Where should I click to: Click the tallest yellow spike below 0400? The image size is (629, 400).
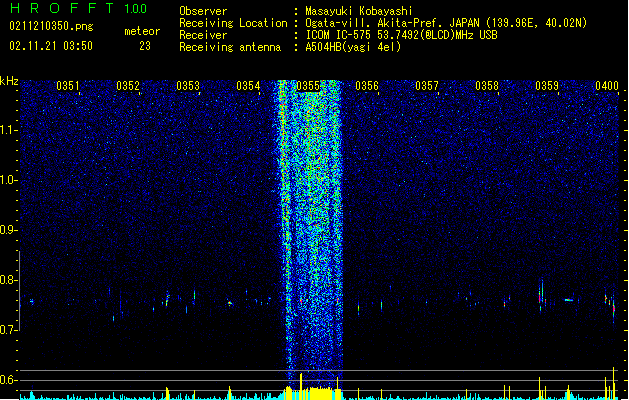coord(613,383)
